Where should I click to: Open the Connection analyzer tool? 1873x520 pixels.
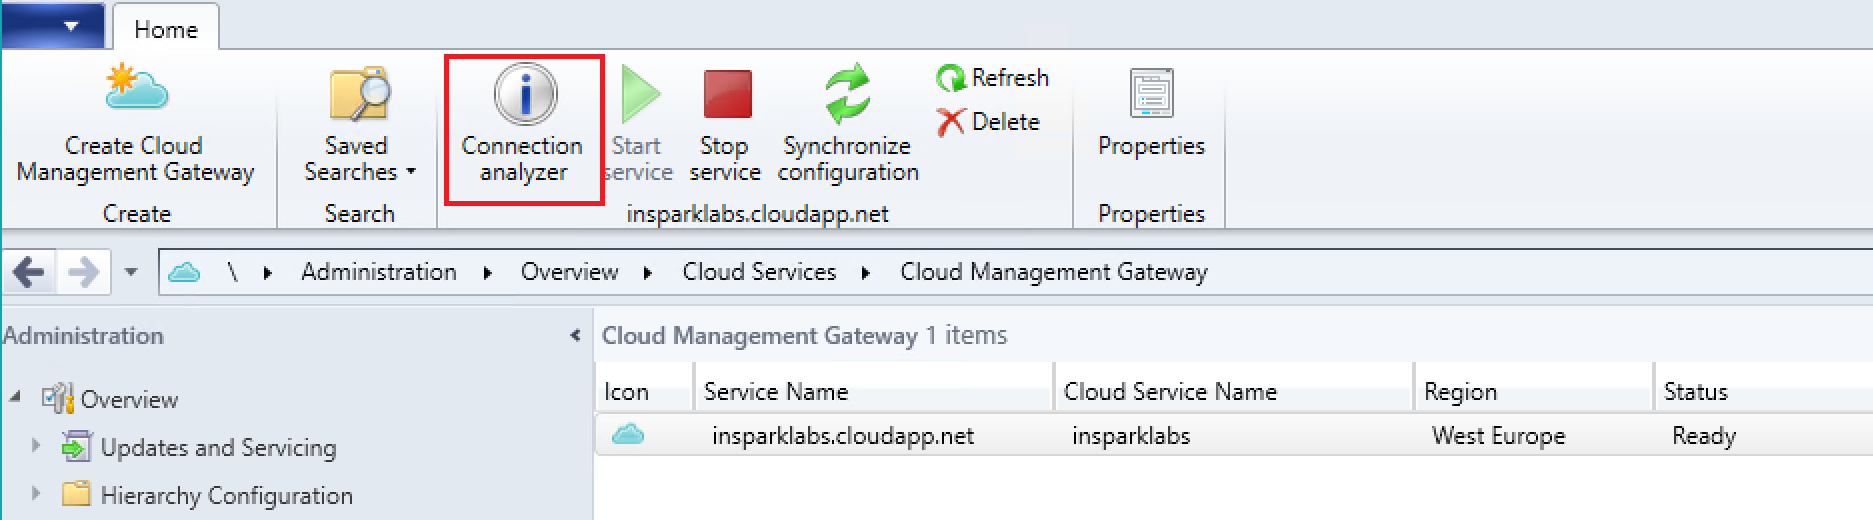[x=523, y=95]
